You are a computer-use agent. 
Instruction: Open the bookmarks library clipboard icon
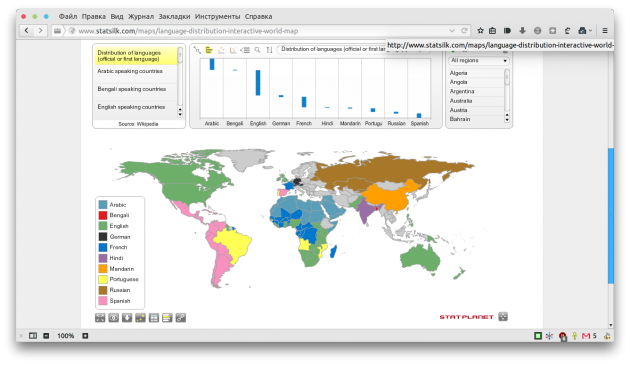coord(493,31)
